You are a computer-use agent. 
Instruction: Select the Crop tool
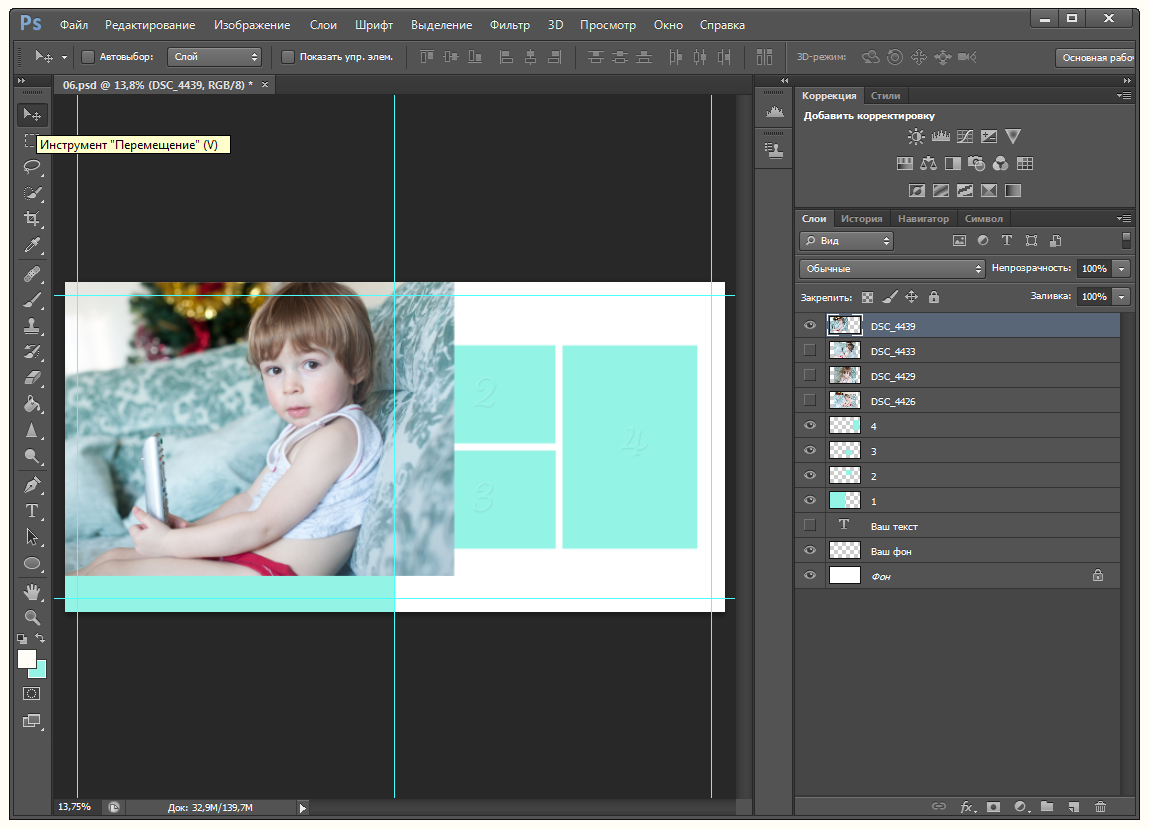coord(32,219)
